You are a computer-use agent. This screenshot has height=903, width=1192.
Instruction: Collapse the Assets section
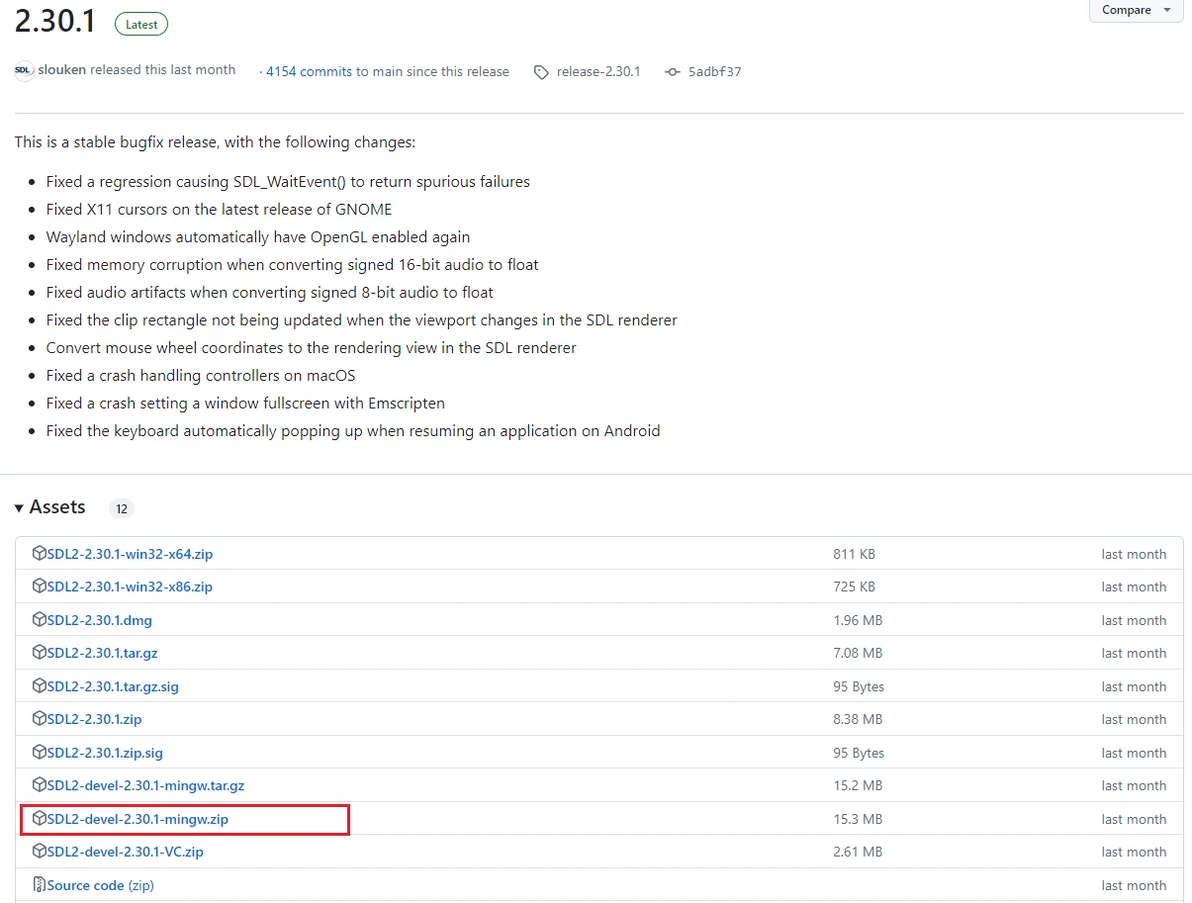click(x=19, y=508)
